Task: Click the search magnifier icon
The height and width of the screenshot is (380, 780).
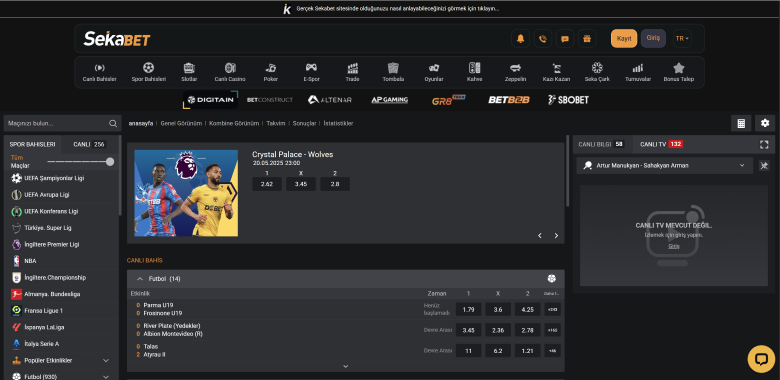Action: pos(113,123)
